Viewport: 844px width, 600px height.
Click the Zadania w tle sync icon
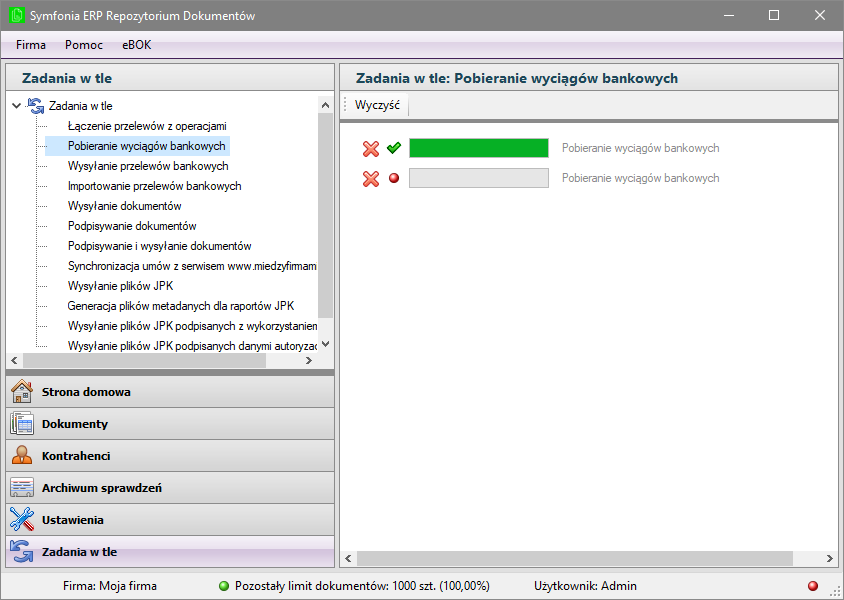coord(22,551)
